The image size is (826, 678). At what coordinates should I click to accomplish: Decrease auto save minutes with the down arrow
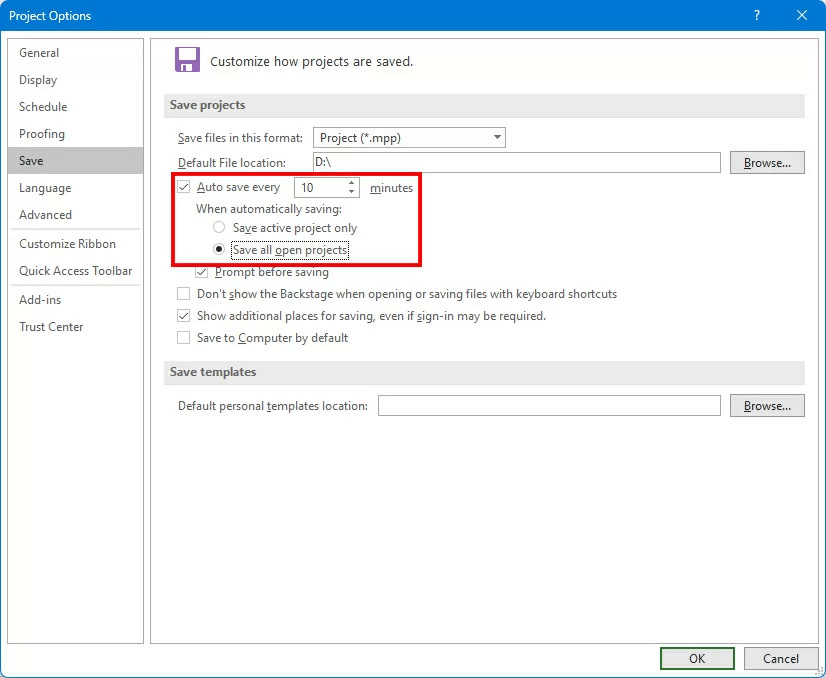(x=351, y=191)
